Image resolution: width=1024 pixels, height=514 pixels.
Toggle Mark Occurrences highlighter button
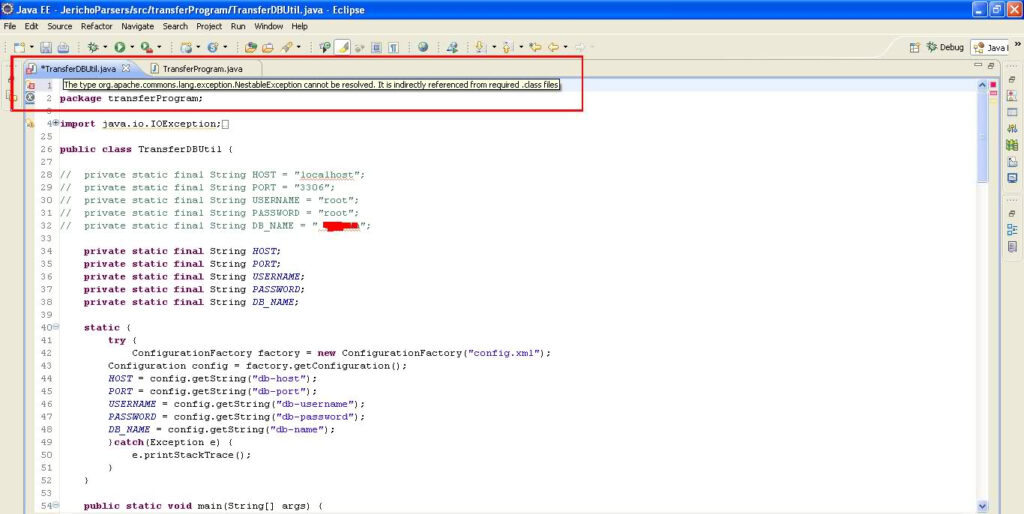pyautogui.click(x=343, y=47)
